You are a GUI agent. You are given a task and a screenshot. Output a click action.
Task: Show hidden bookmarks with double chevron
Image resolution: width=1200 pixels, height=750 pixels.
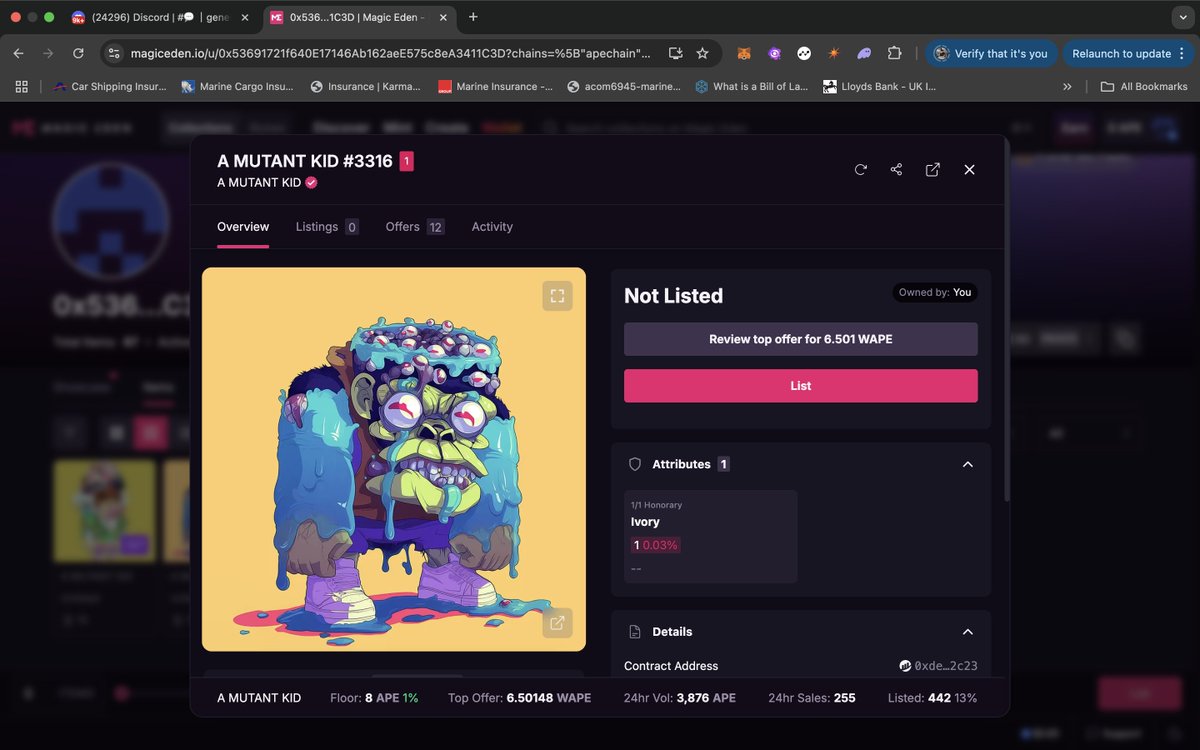(x=1067, y=87)
